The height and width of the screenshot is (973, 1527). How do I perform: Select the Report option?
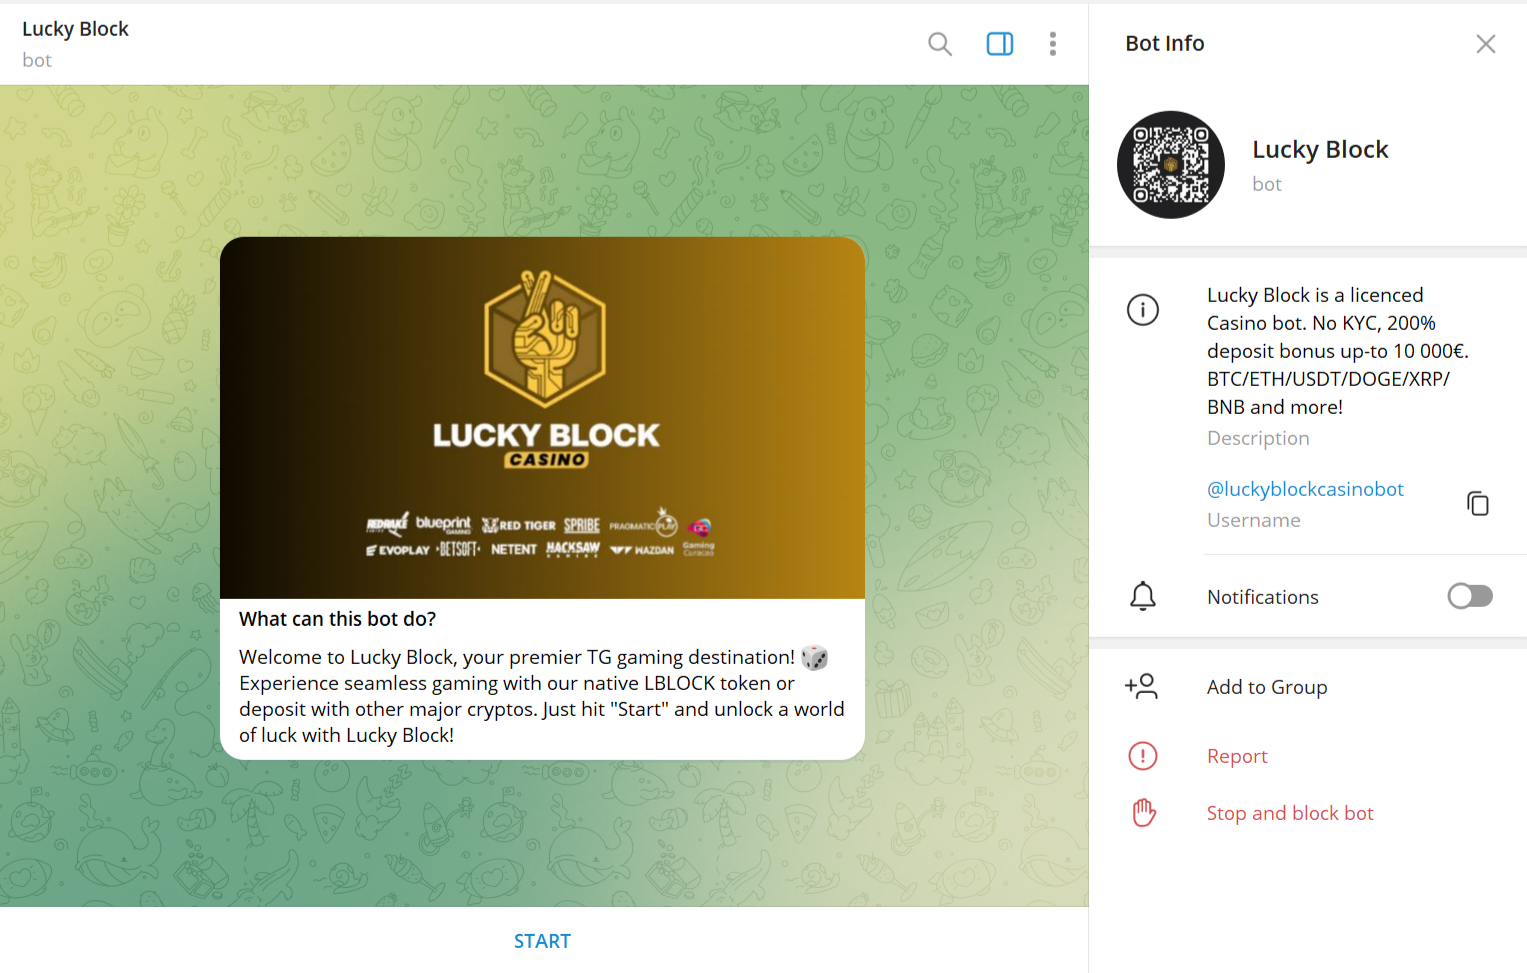(x=1237, y=757)
